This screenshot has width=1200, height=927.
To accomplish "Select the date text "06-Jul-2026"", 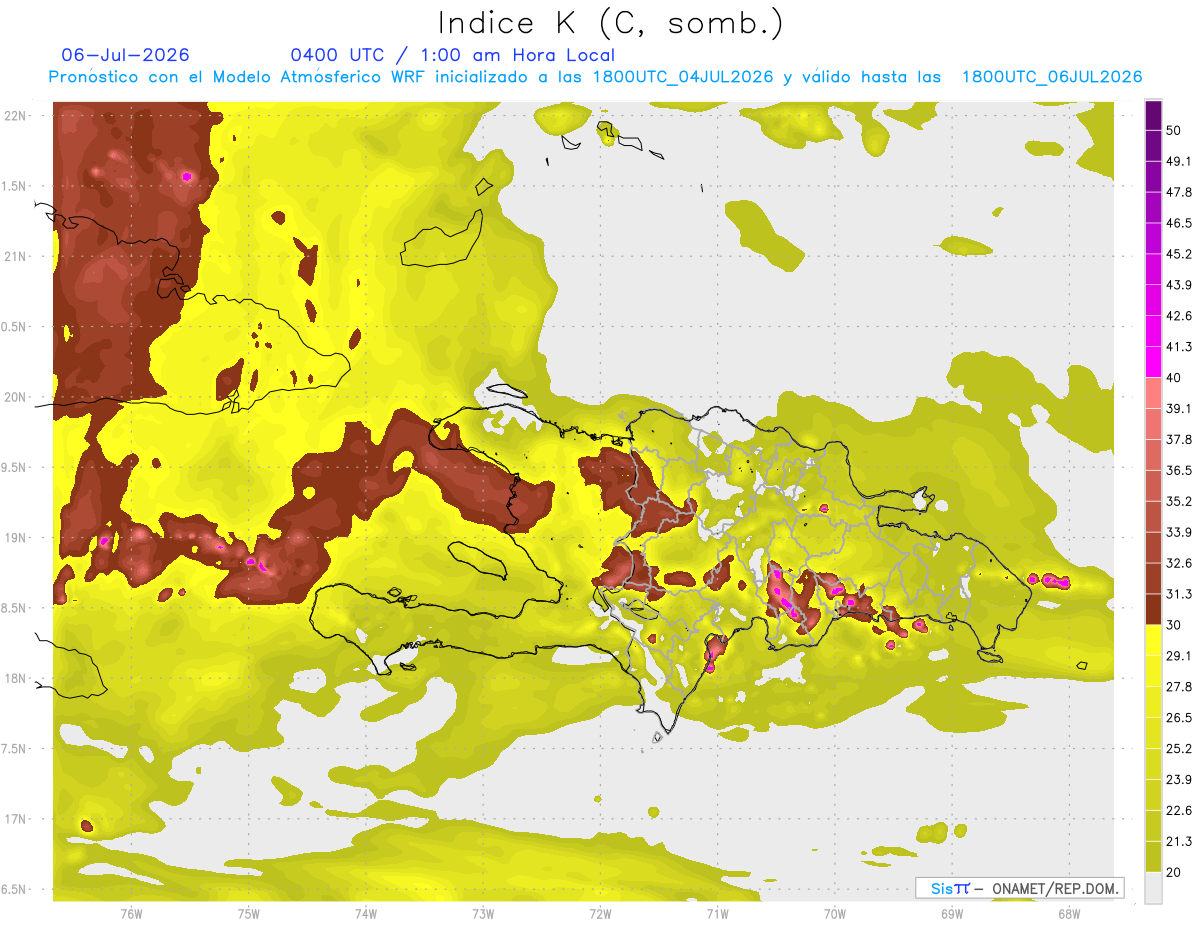I will click(125, 55).
